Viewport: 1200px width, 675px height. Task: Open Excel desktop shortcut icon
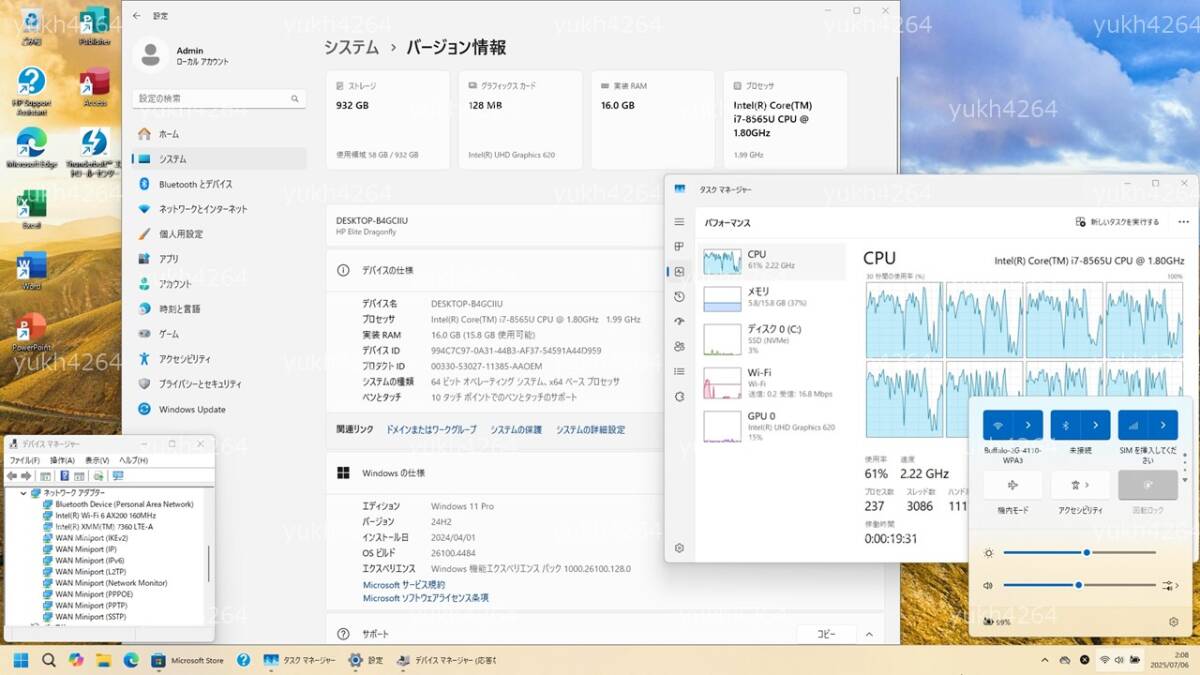point(31,205)
